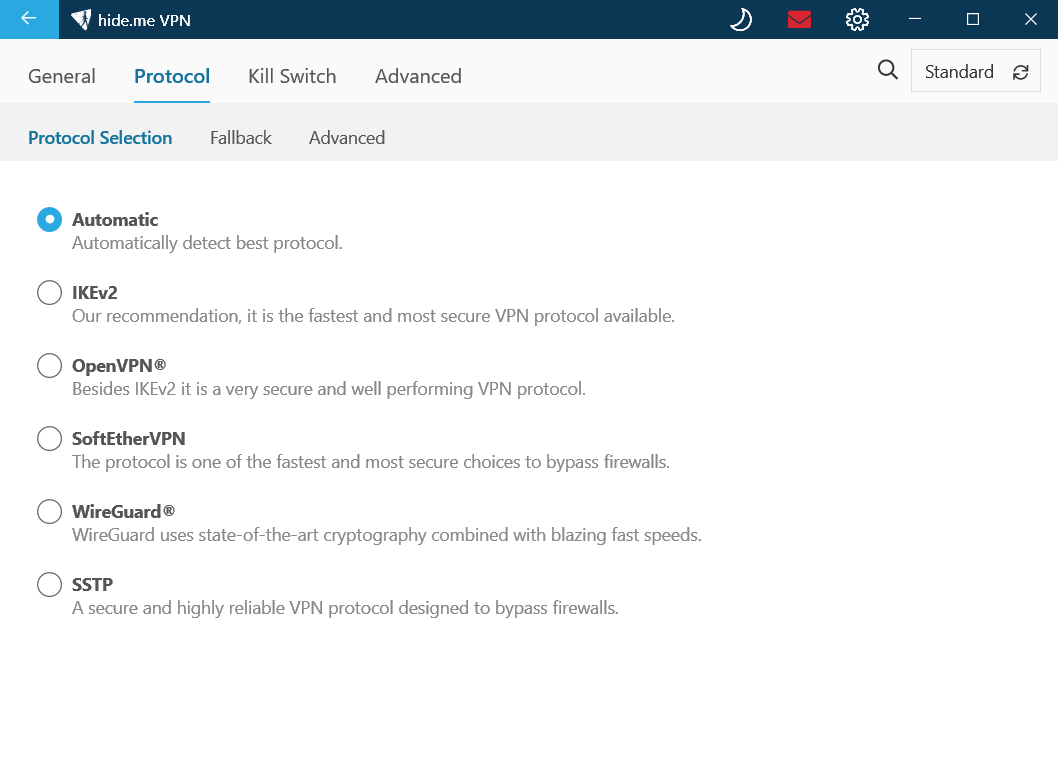Choose the SoftEtherVPN radio button
1058x757 pixels.
click(x=49, y=439)
